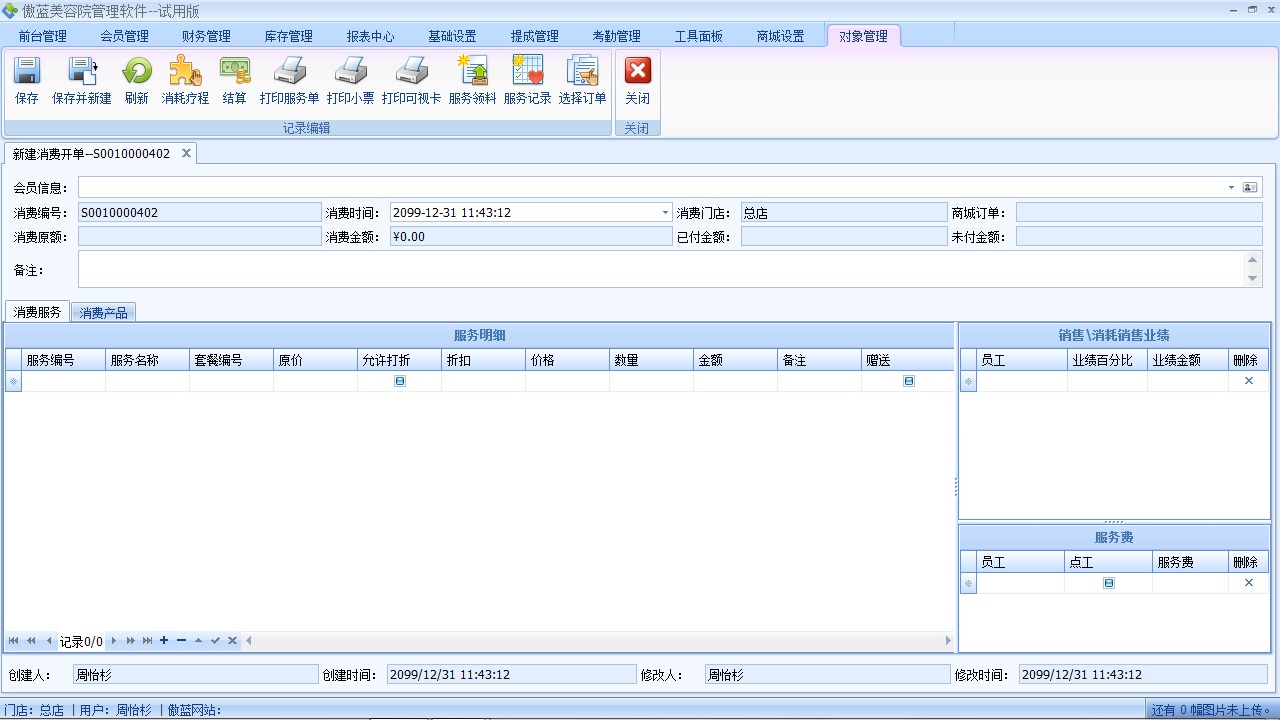Click the plus button to add a record
The image size is (1280, 720).
coord(163,641)
